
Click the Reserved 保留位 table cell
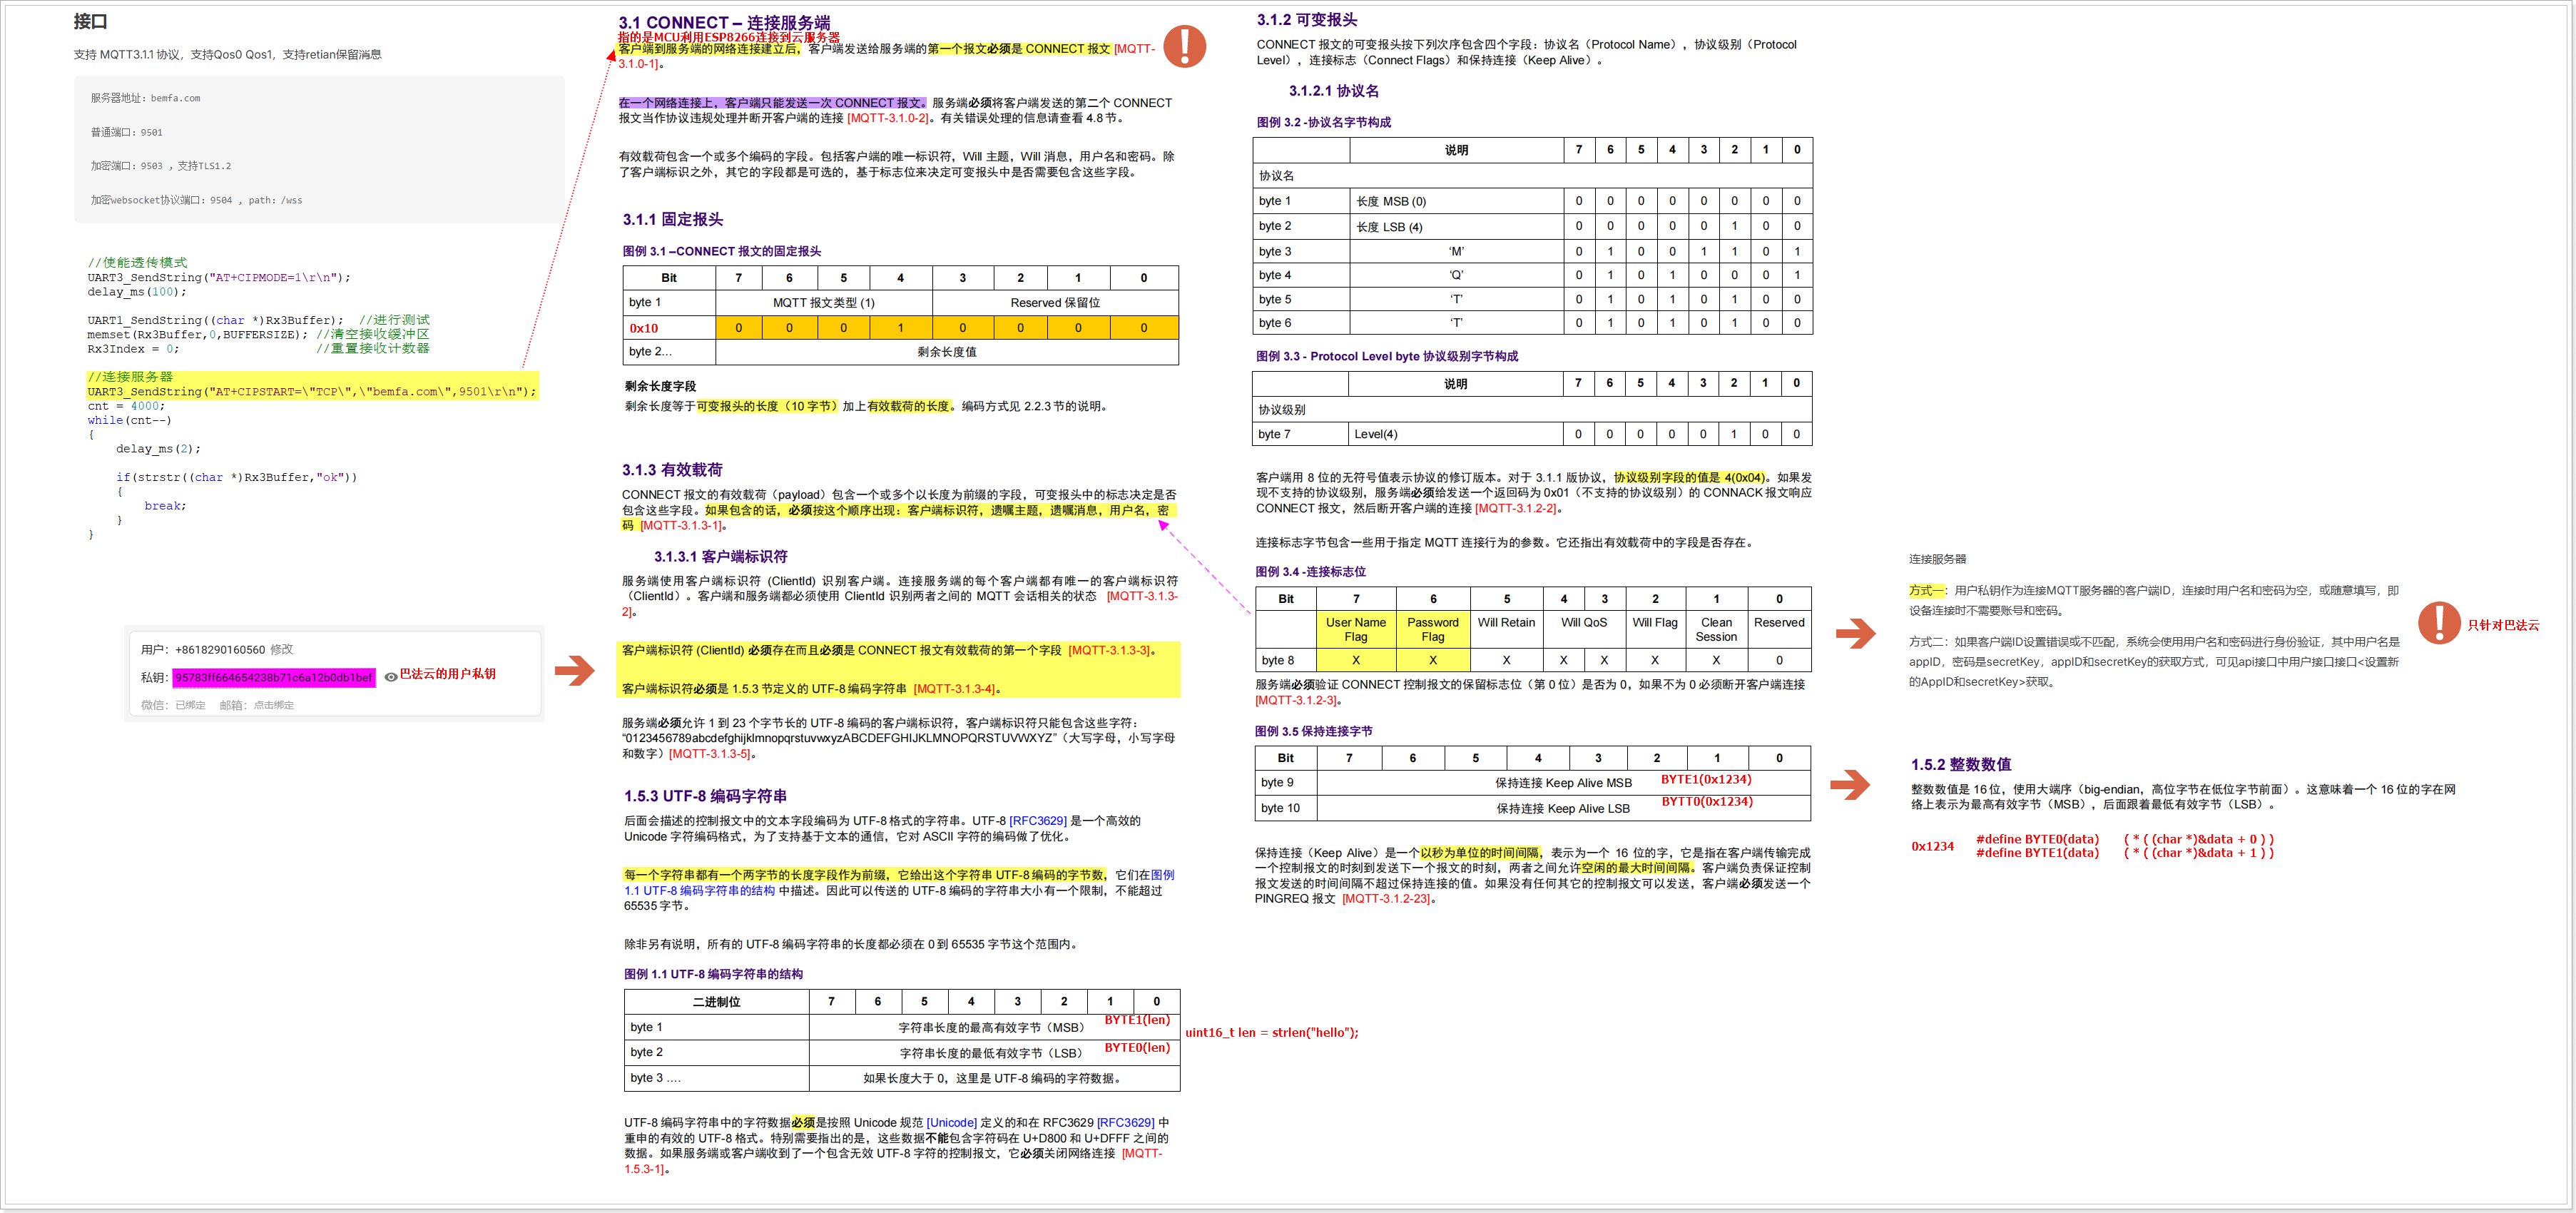1055,303
